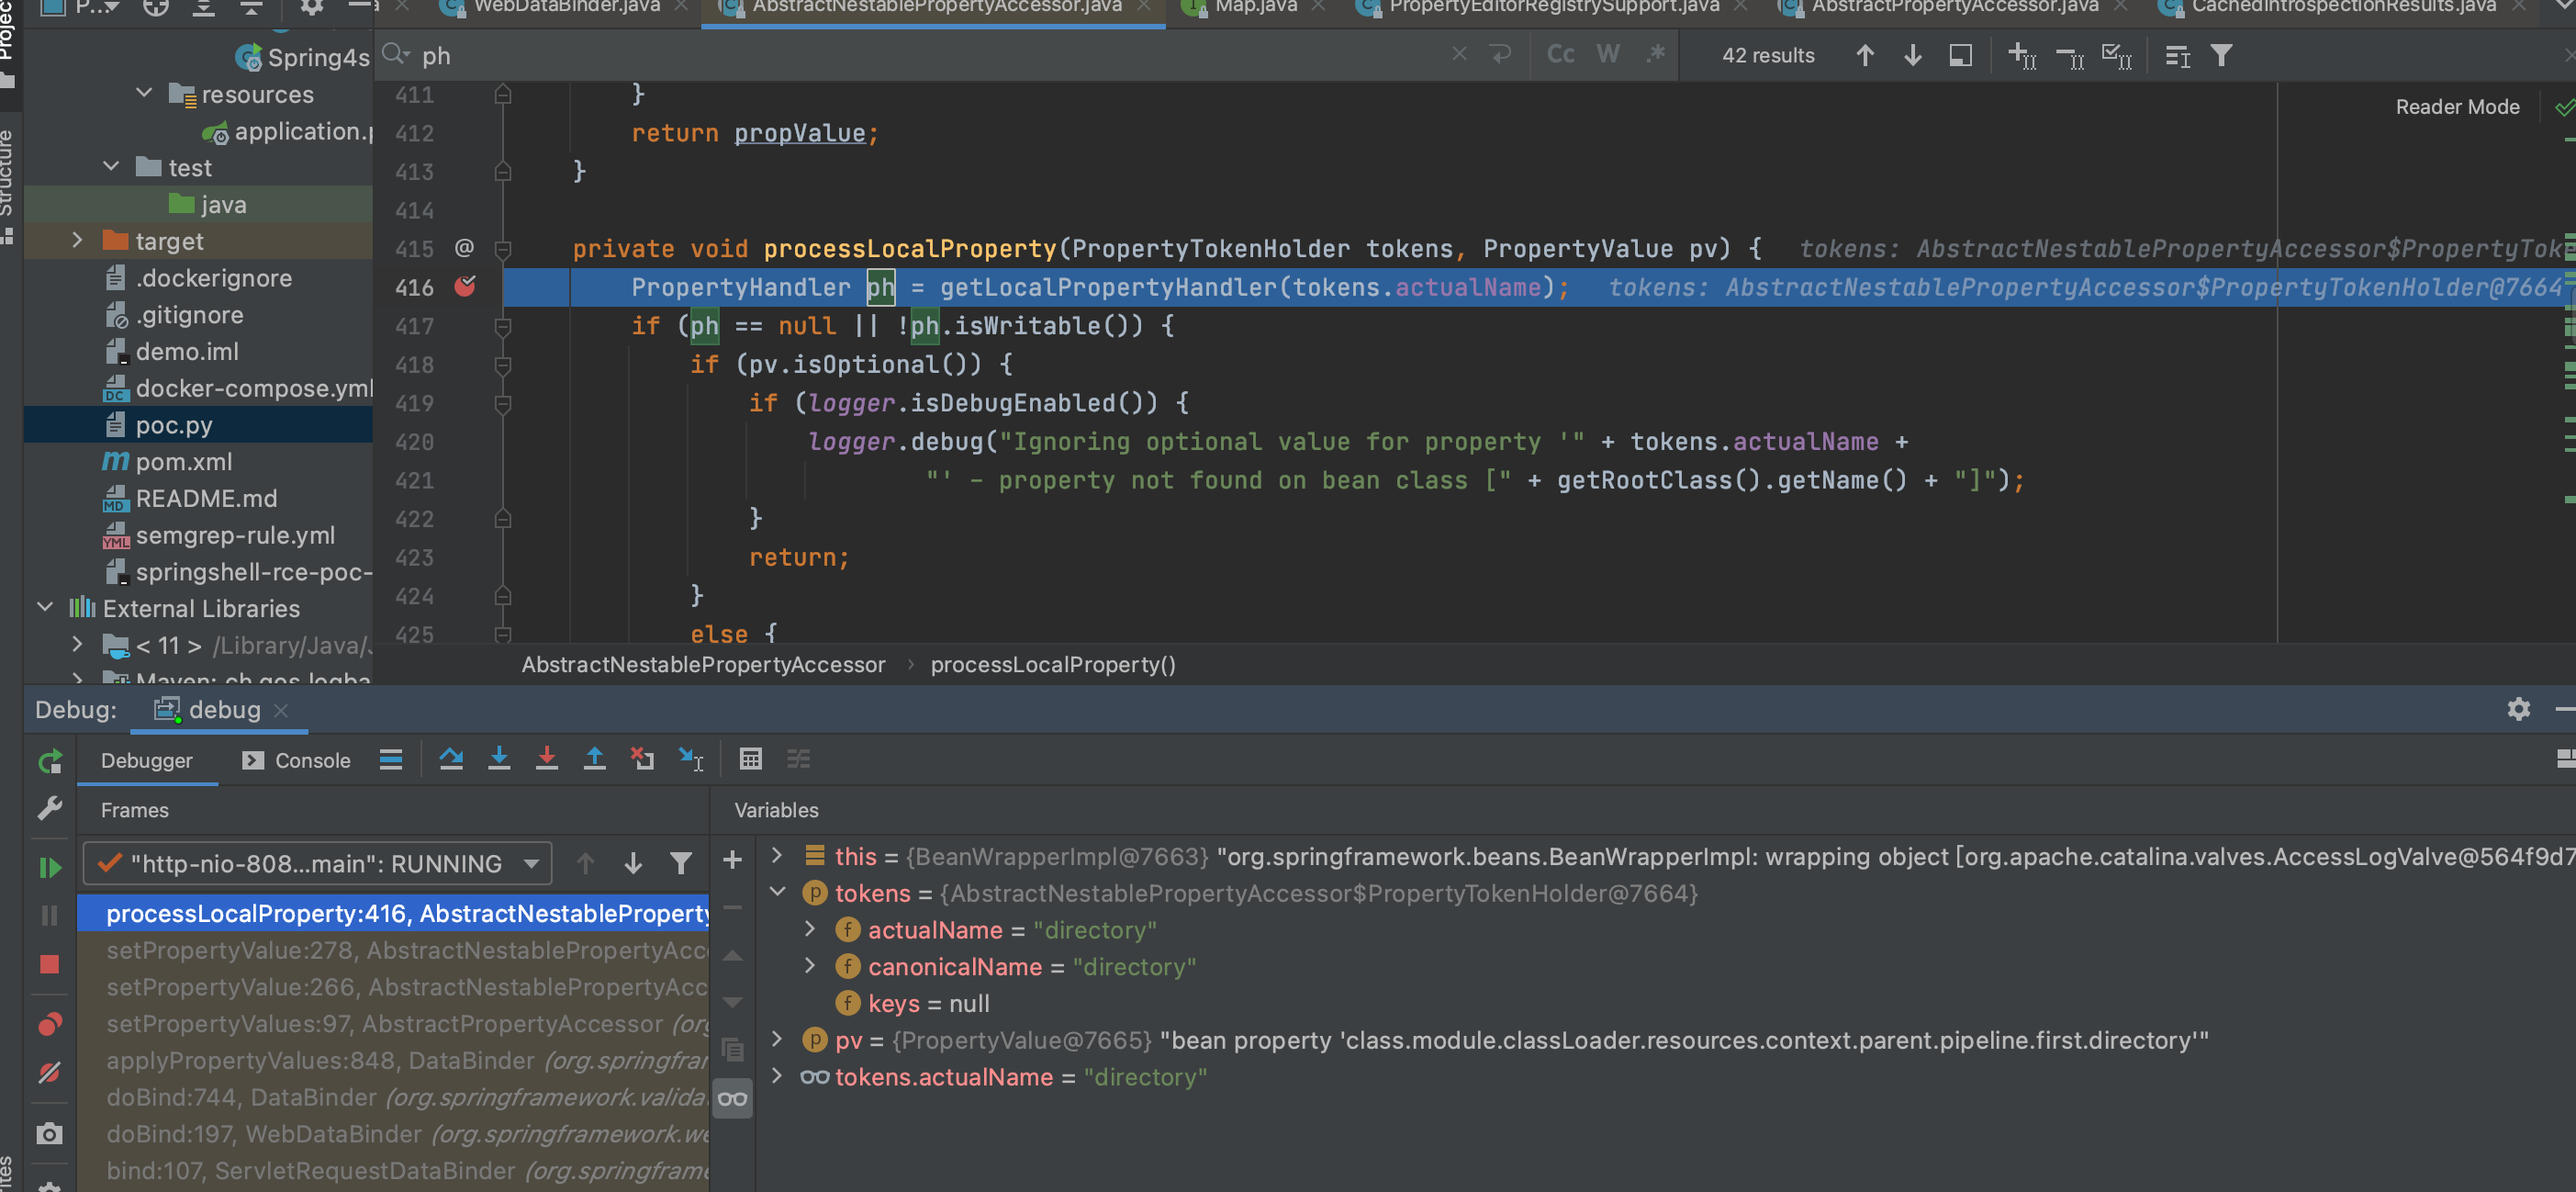Add new watch with plus icon
This screenshot has height=1192, width=2576.
(x=732, y=860)
